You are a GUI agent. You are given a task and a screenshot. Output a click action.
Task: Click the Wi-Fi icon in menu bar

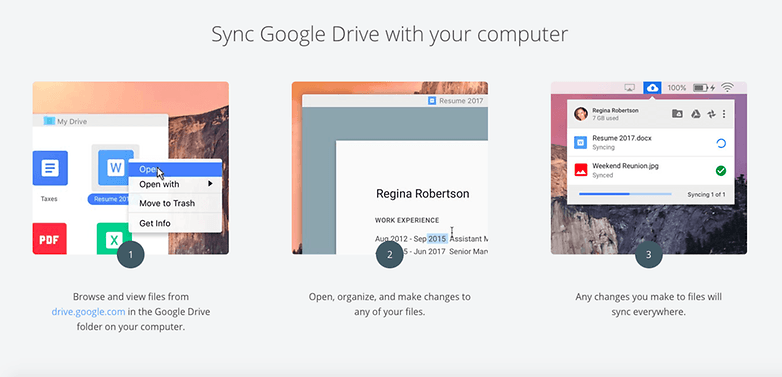[728, 88]
